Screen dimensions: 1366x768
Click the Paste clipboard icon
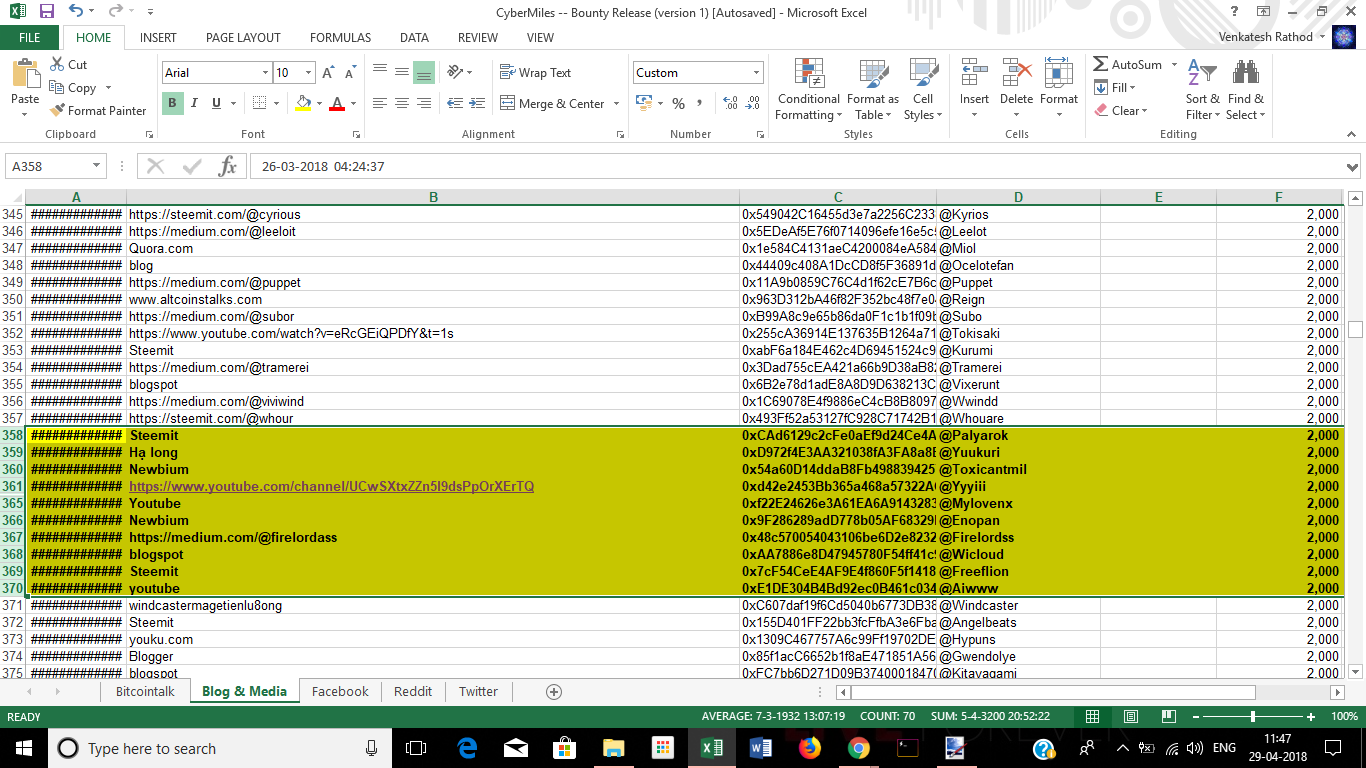25,75
